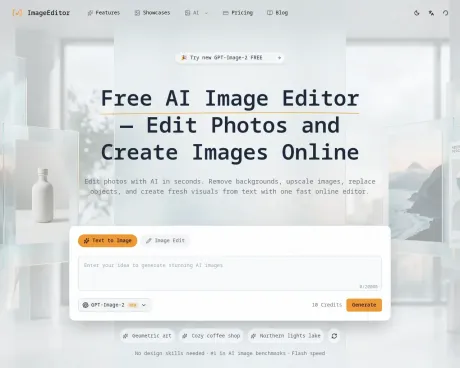
Task: Click the Free AI Image Editor headline
Action: click(230, 125)
